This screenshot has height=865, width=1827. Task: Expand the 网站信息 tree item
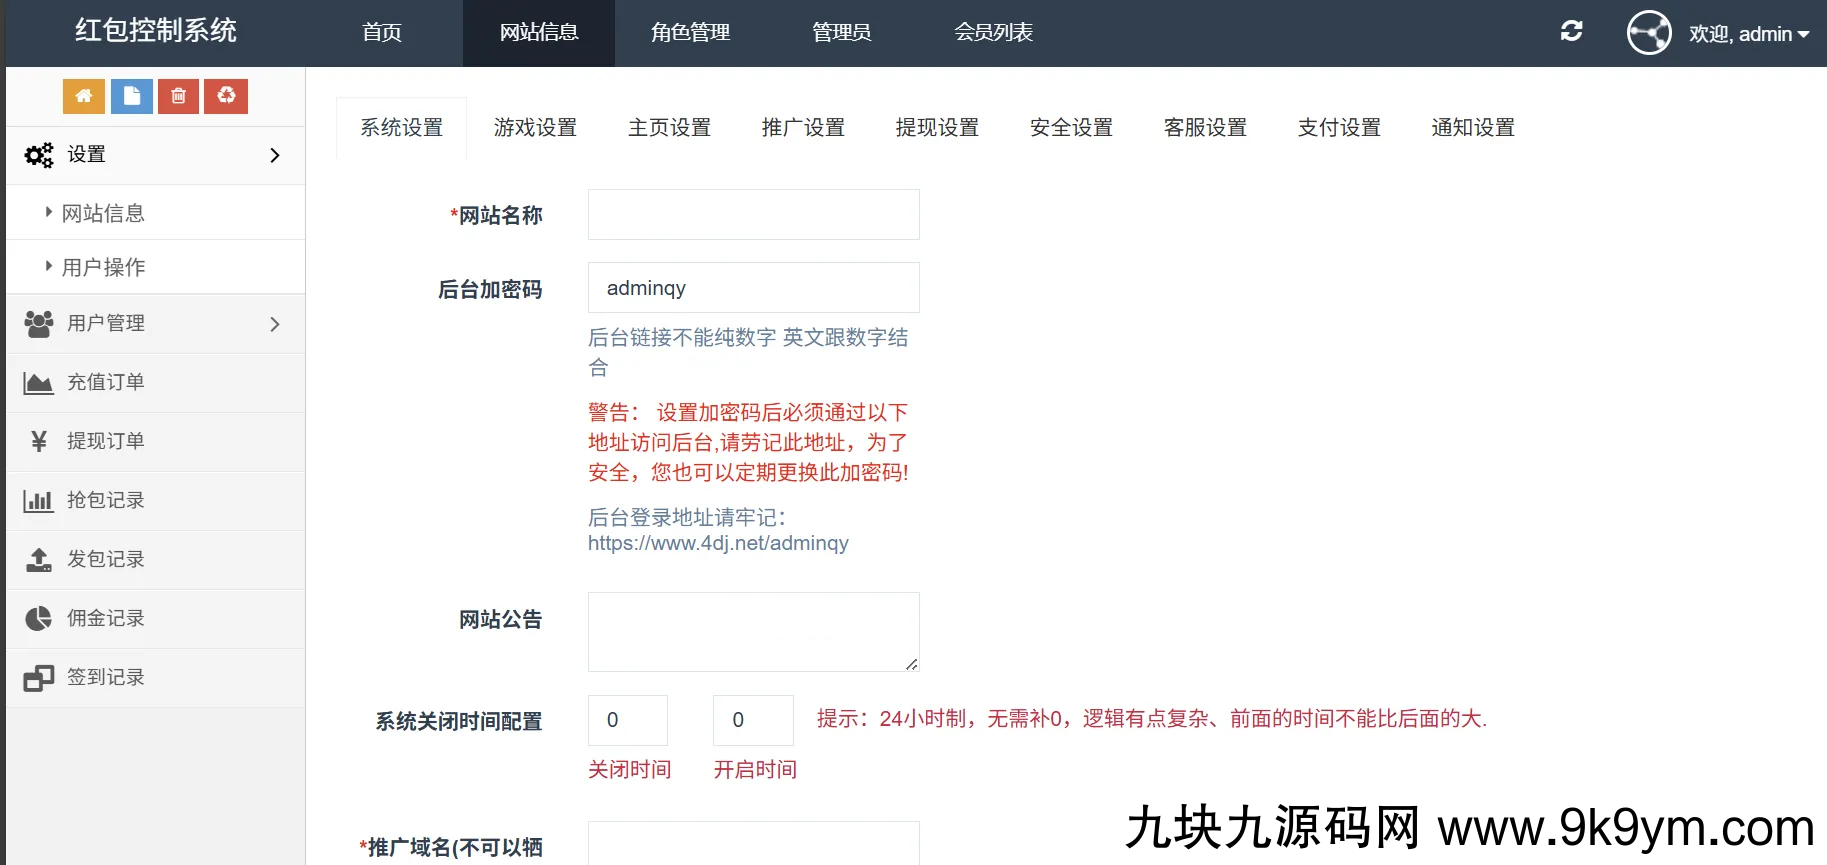102,213
